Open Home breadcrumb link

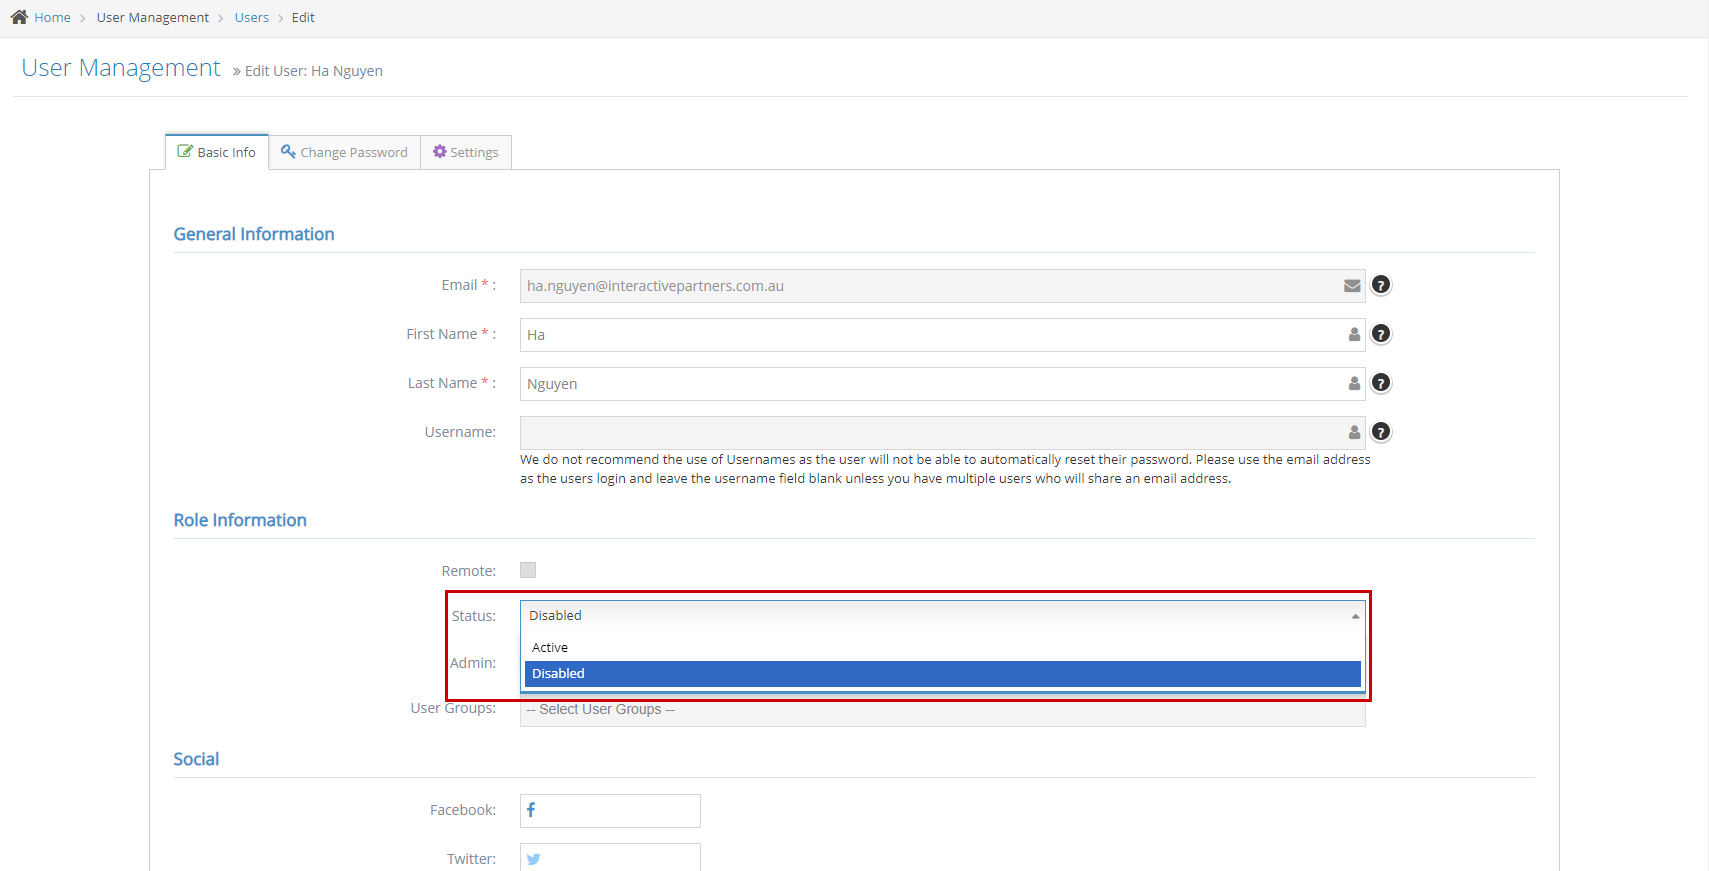pyautogui.click(x=52, y=17)
